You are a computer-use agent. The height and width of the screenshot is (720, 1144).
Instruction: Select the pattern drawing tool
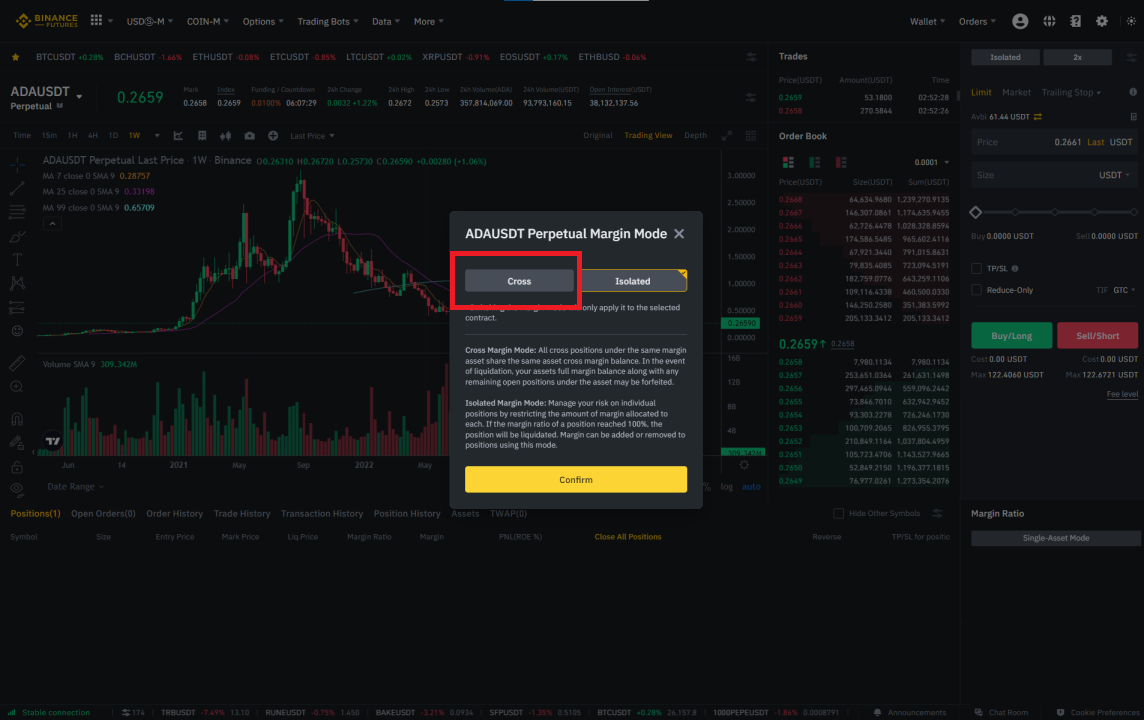tap(17, 283)
